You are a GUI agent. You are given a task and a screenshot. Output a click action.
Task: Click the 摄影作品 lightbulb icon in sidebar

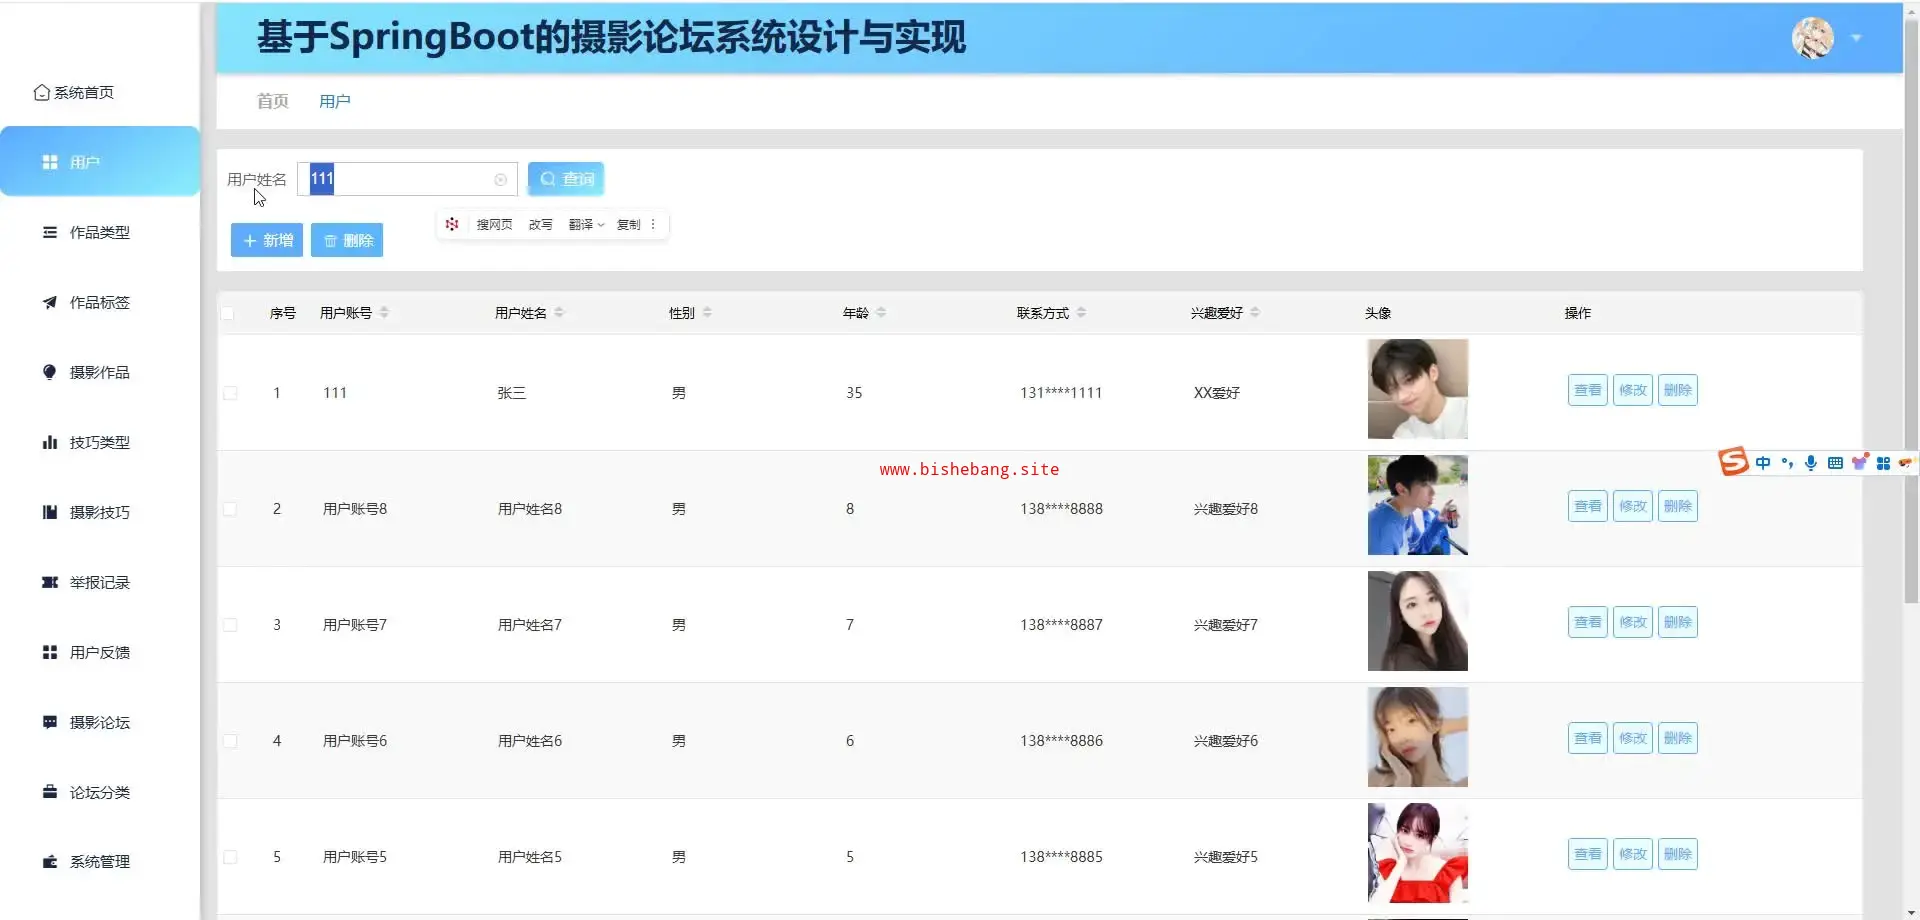coord(49,372)
